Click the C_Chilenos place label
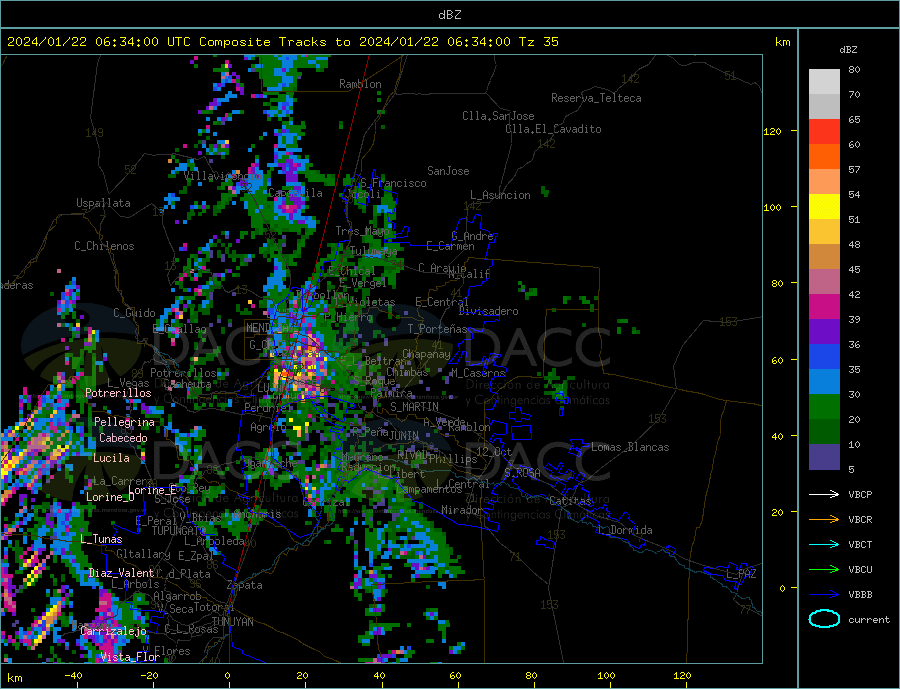The image size is (900, 689). [104, 246]
